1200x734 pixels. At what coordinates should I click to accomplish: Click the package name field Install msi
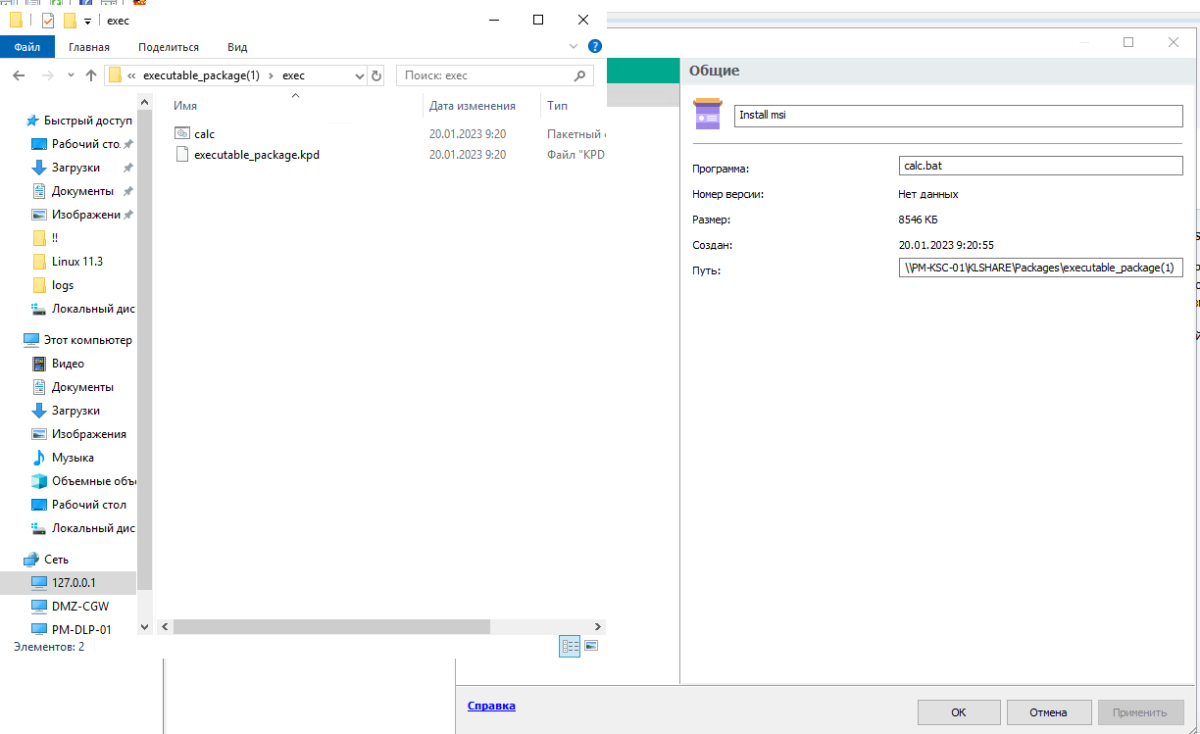point(958,115)
